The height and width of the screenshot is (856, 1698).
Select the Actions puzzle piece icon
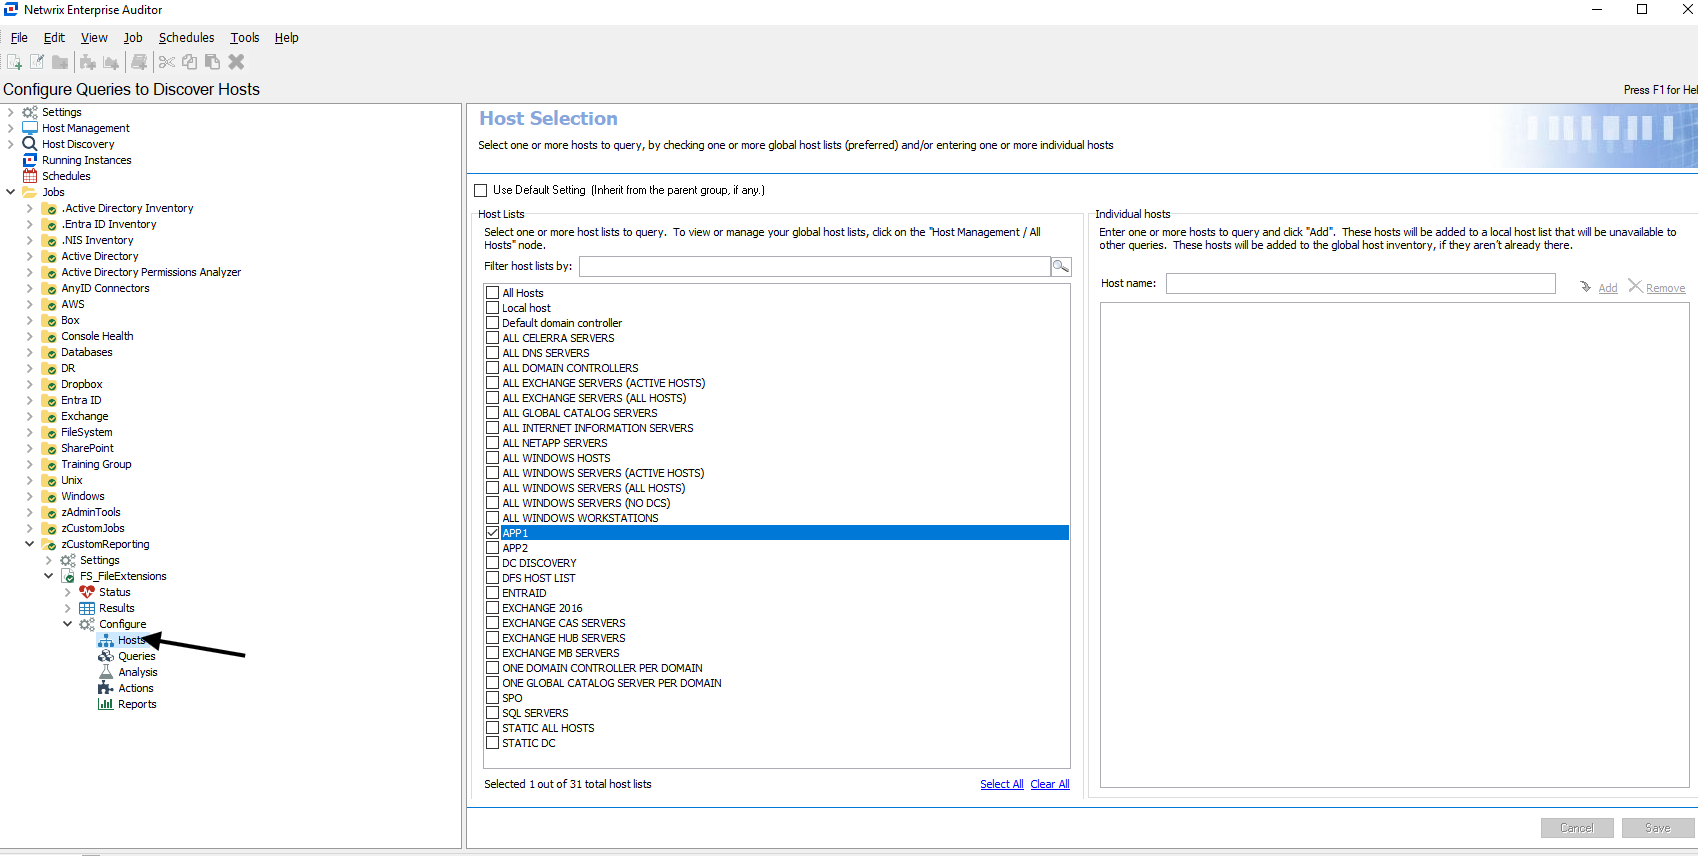pyautogui.click(x=106, y=688)
